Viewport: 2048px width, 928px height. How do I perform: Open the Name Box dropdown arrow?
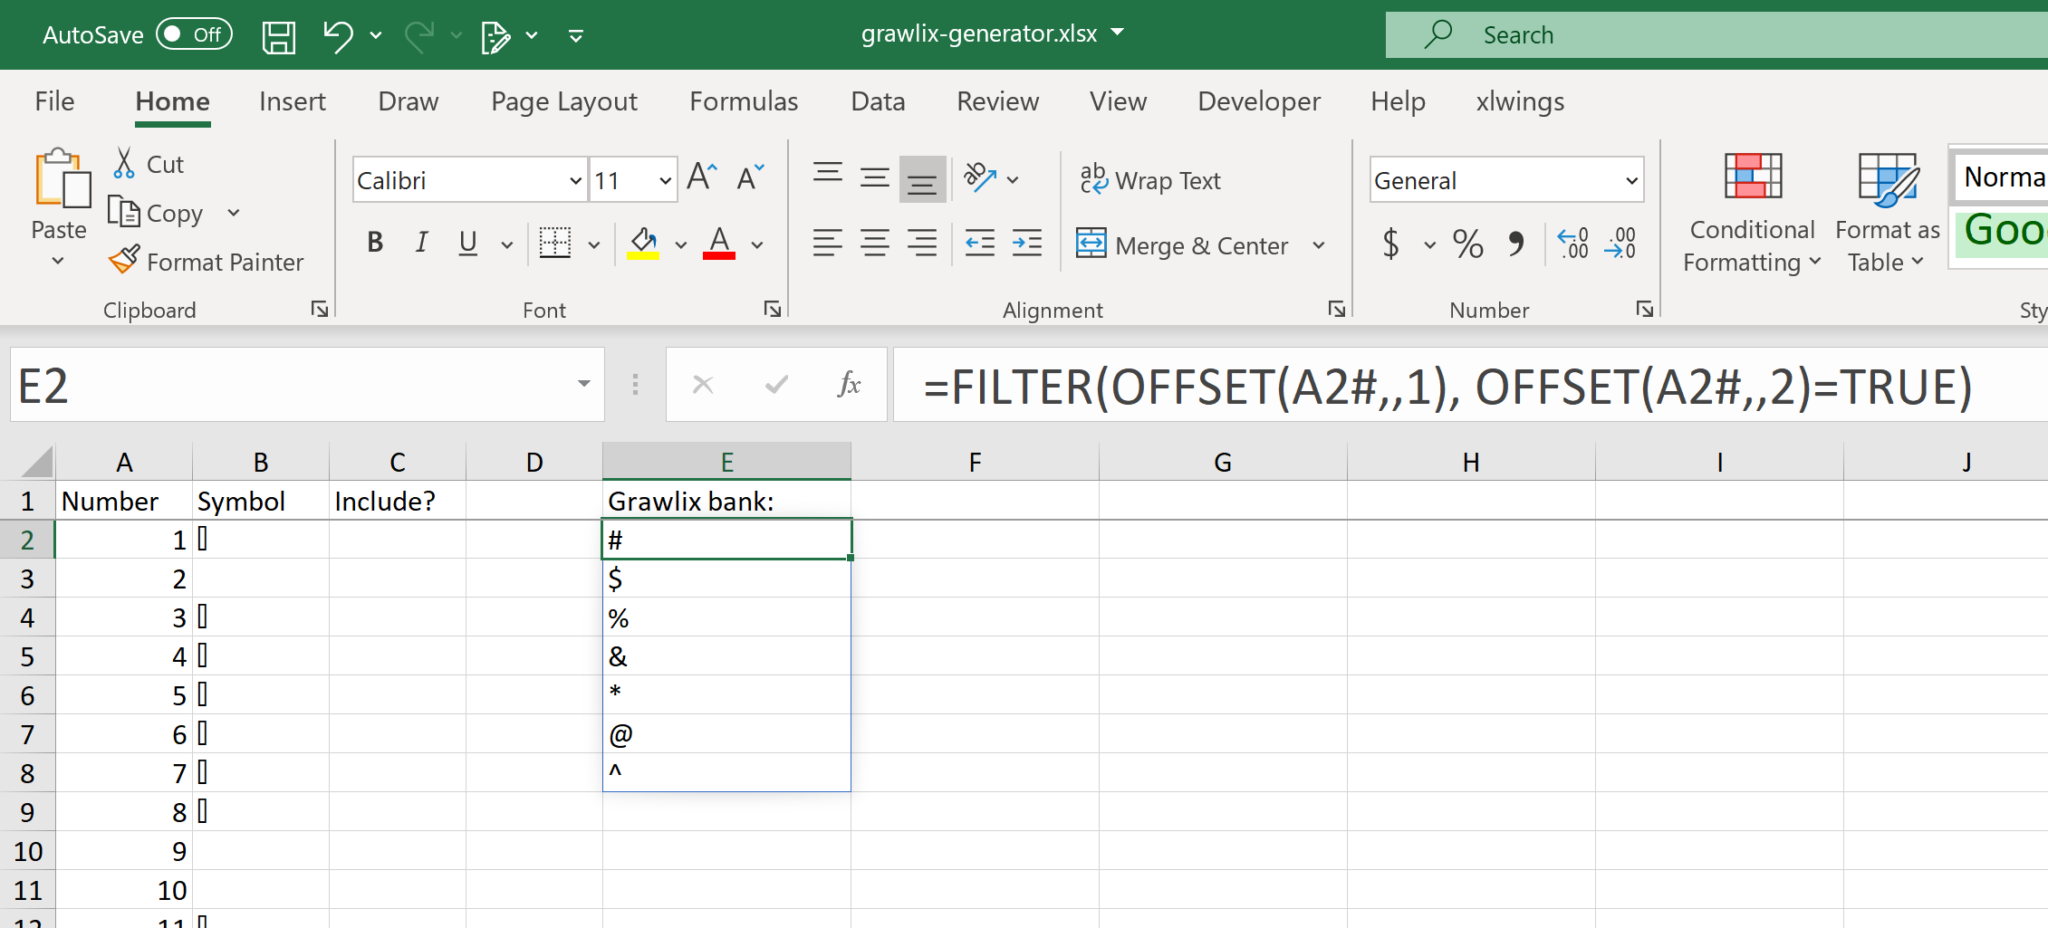584,385
